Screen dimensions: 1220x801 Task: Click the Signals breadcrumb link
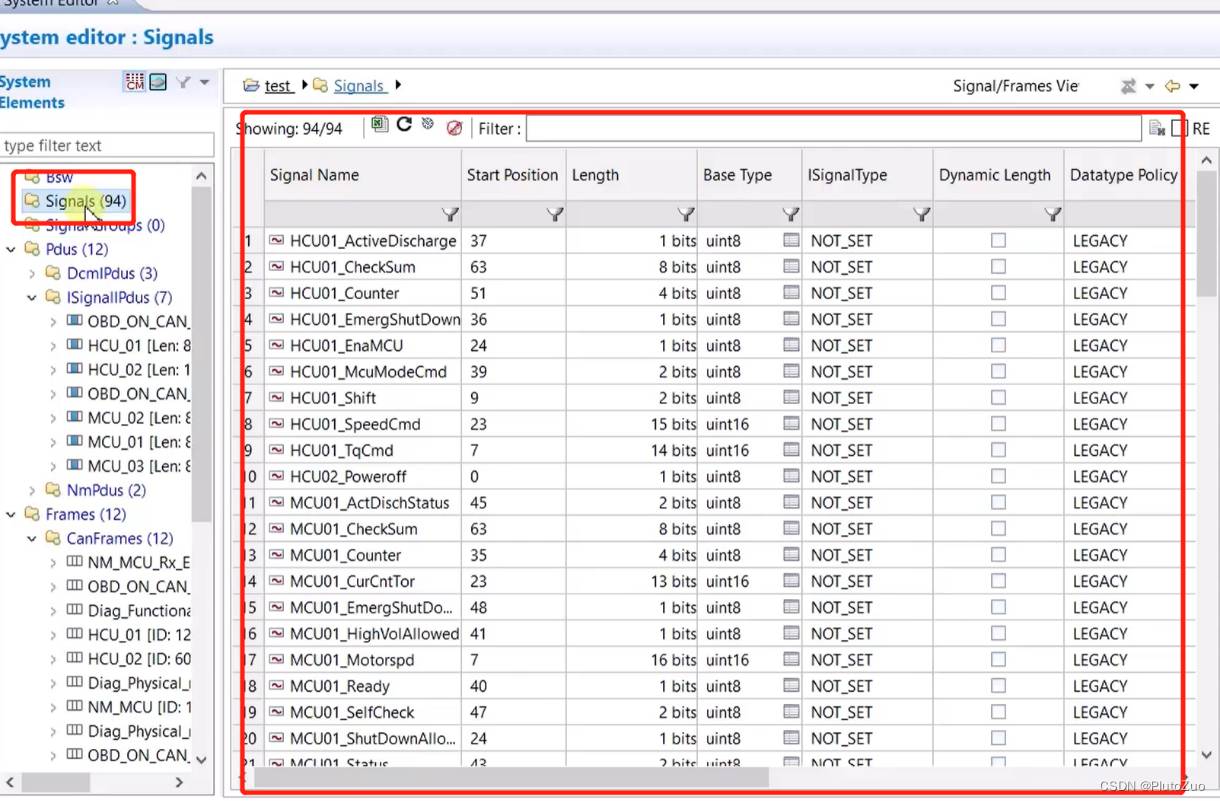click(359, 86)
